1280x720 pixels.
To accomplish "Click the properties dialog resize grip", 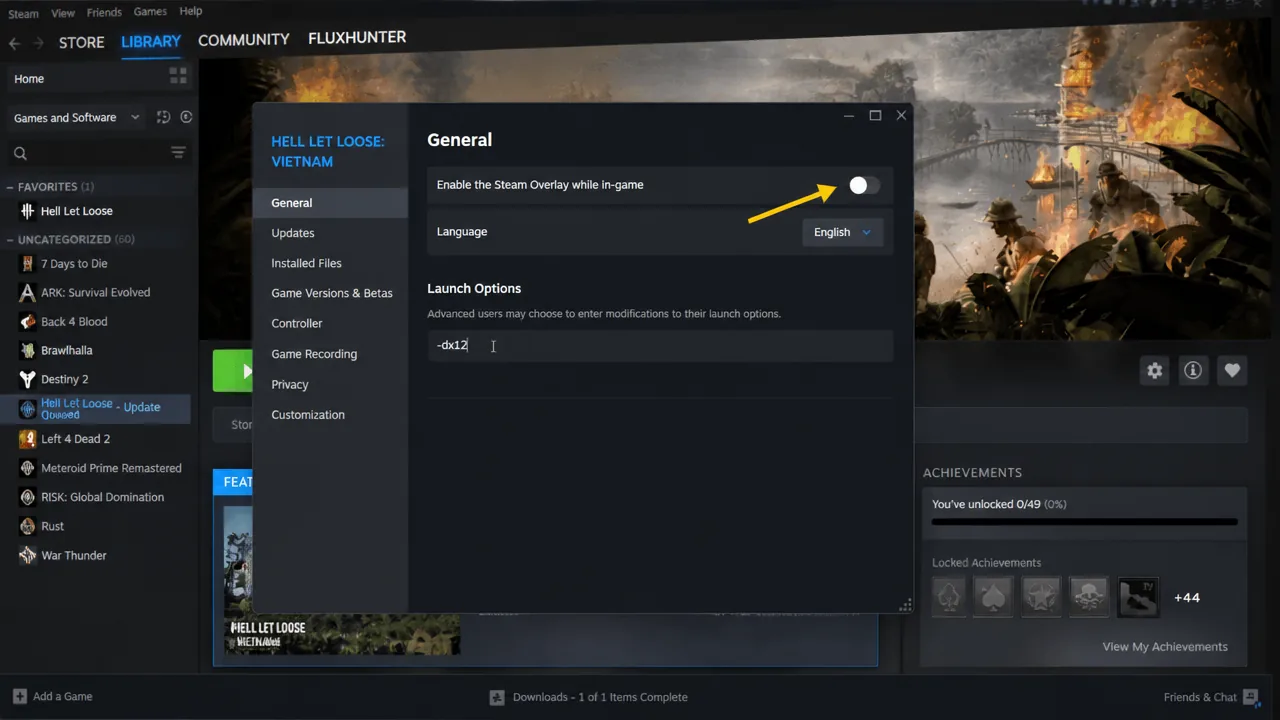I will coord(906,605).
